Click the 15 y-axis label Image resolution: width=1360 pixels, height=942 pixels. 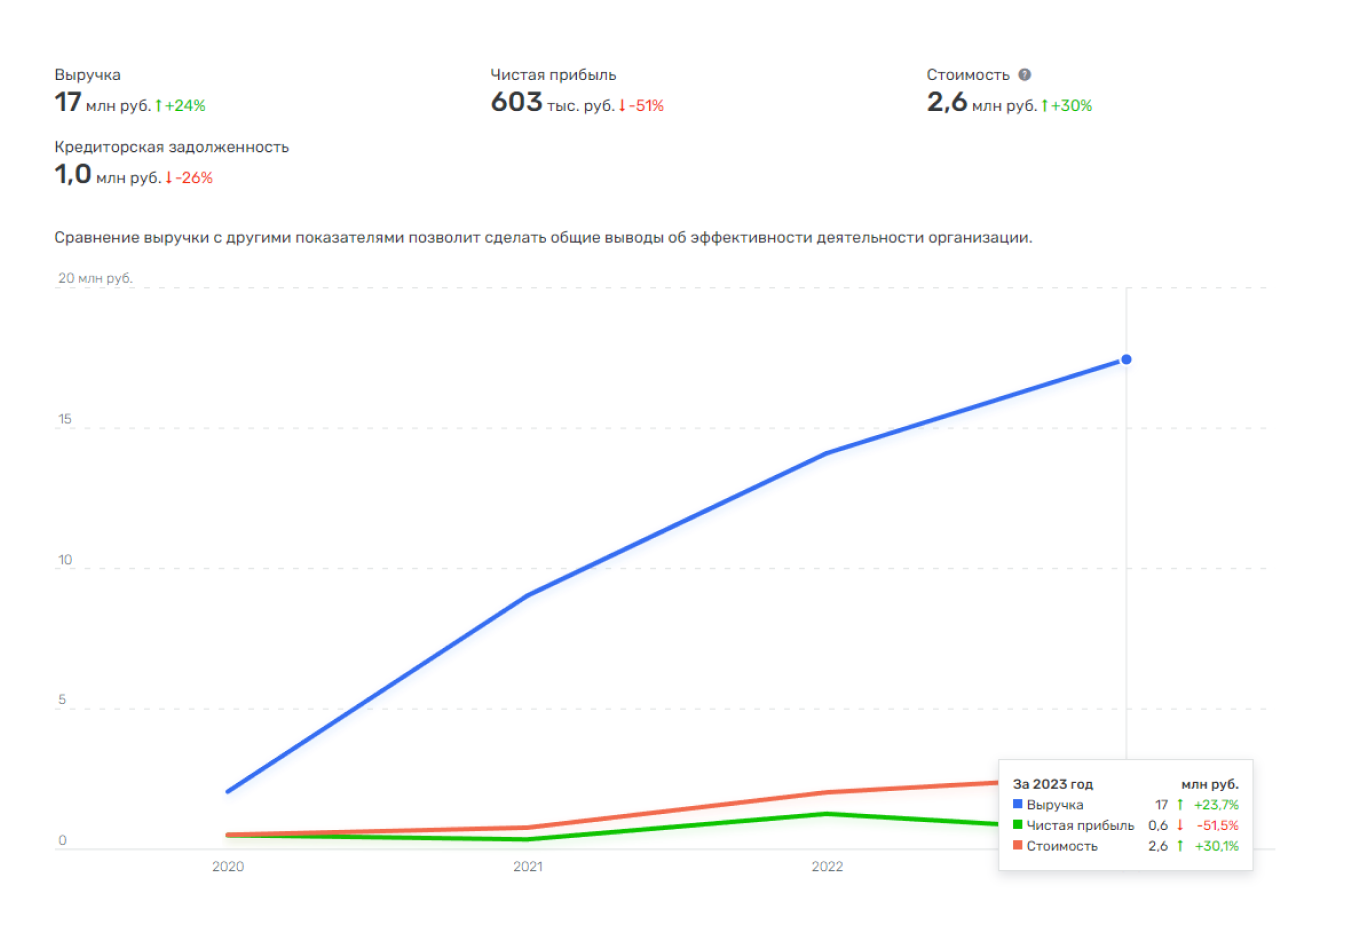pos(65,419)
